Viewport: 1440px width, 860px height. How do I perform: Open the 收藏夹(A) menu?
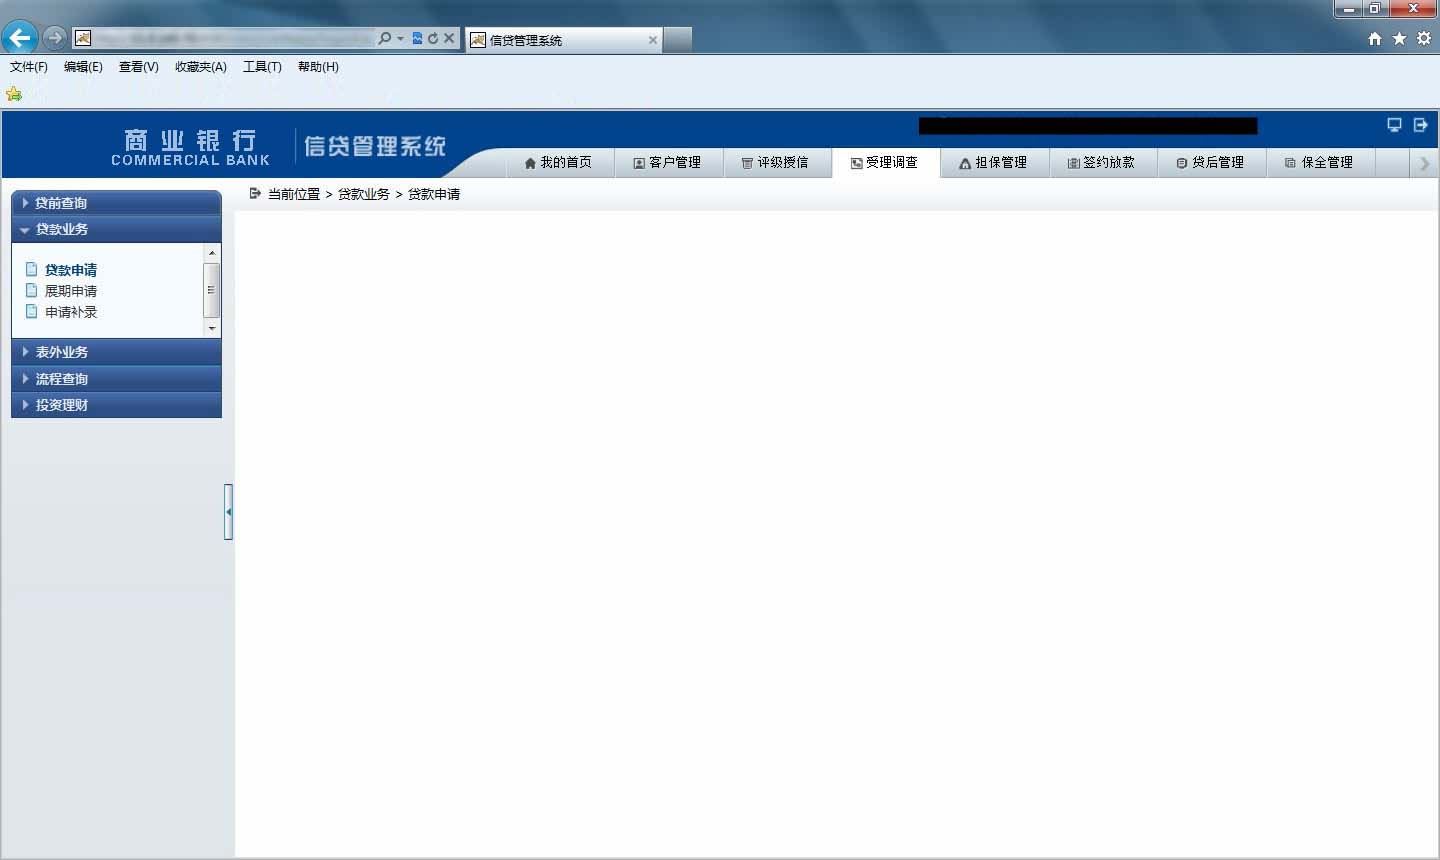pos(200,67)
